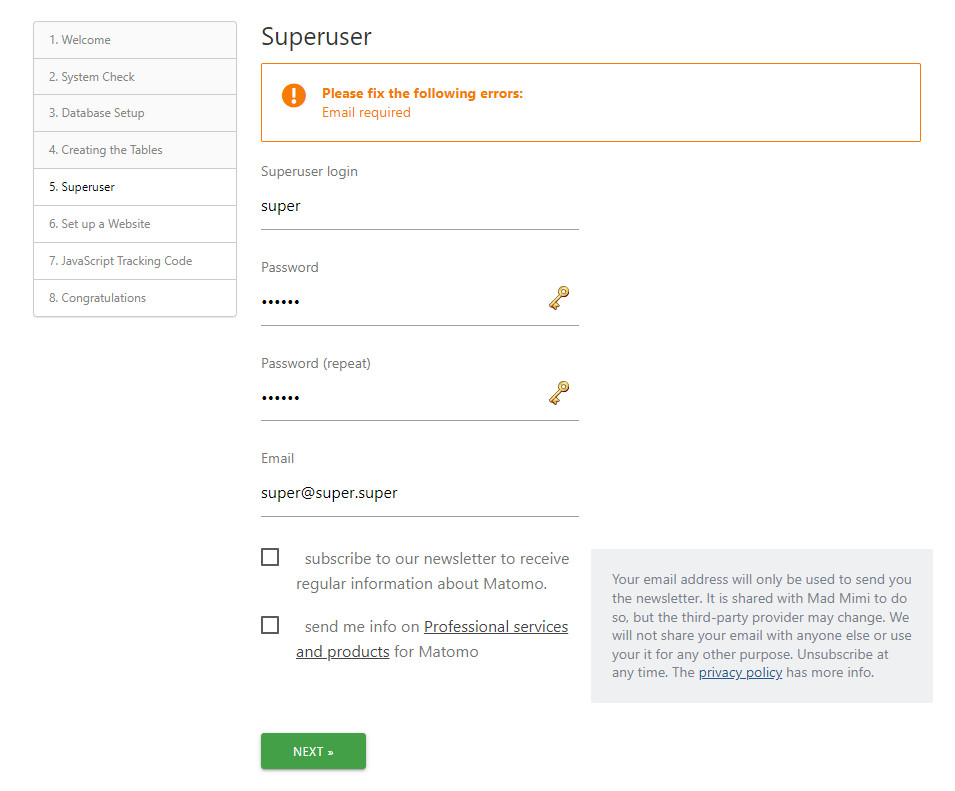Enable the newsletter subscription checkbox
Viewport: 955px width, 791px height.
click(x=270, y=557)
